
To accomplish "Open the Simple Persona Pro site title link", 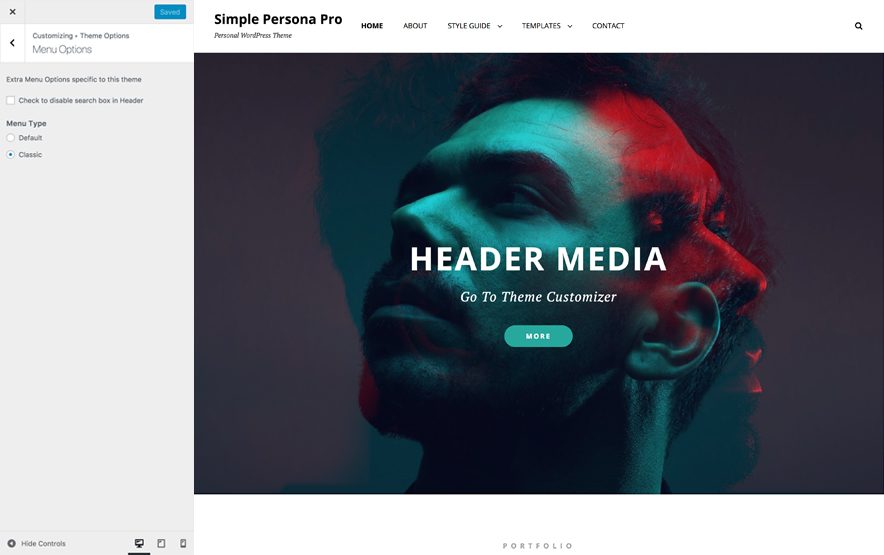I will [x=278, y=19].
